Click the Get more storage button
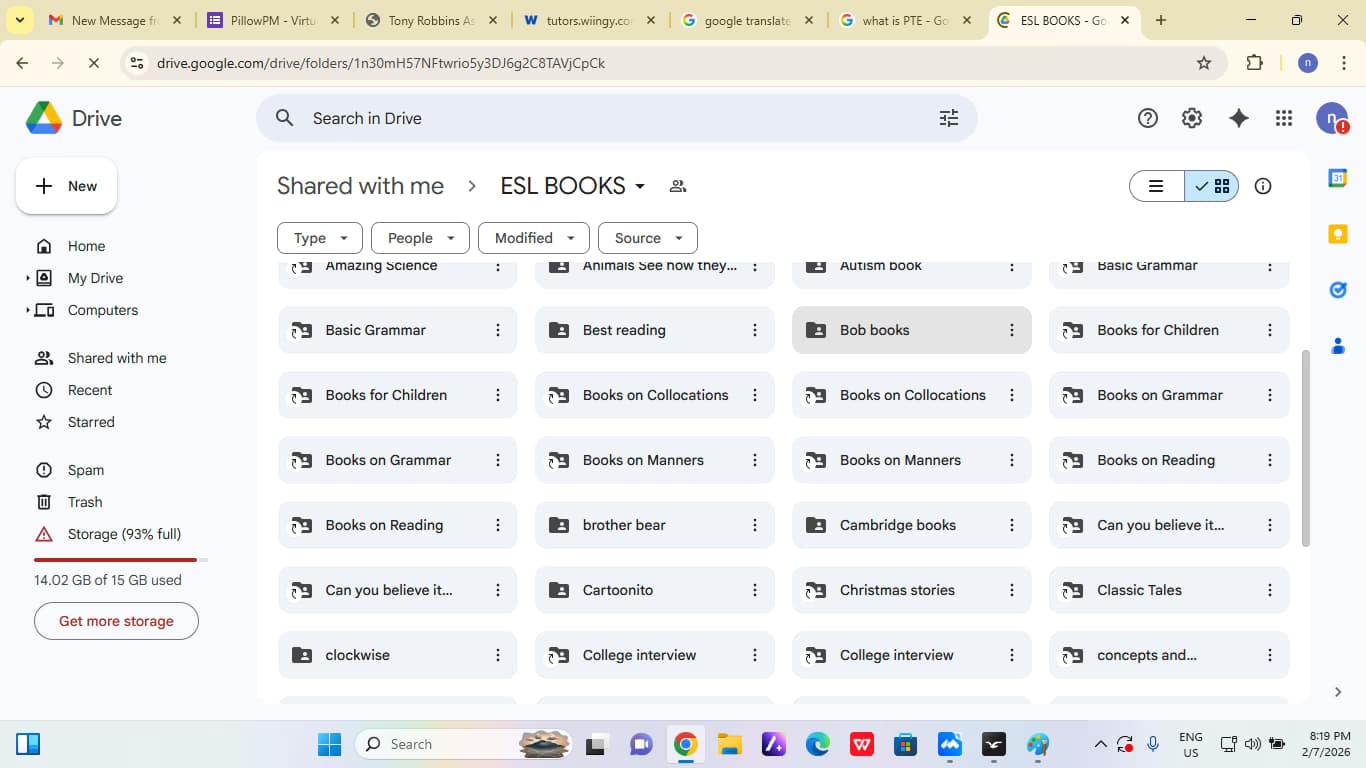Viewport: 1366px width, 768px height. pos(116,620)
